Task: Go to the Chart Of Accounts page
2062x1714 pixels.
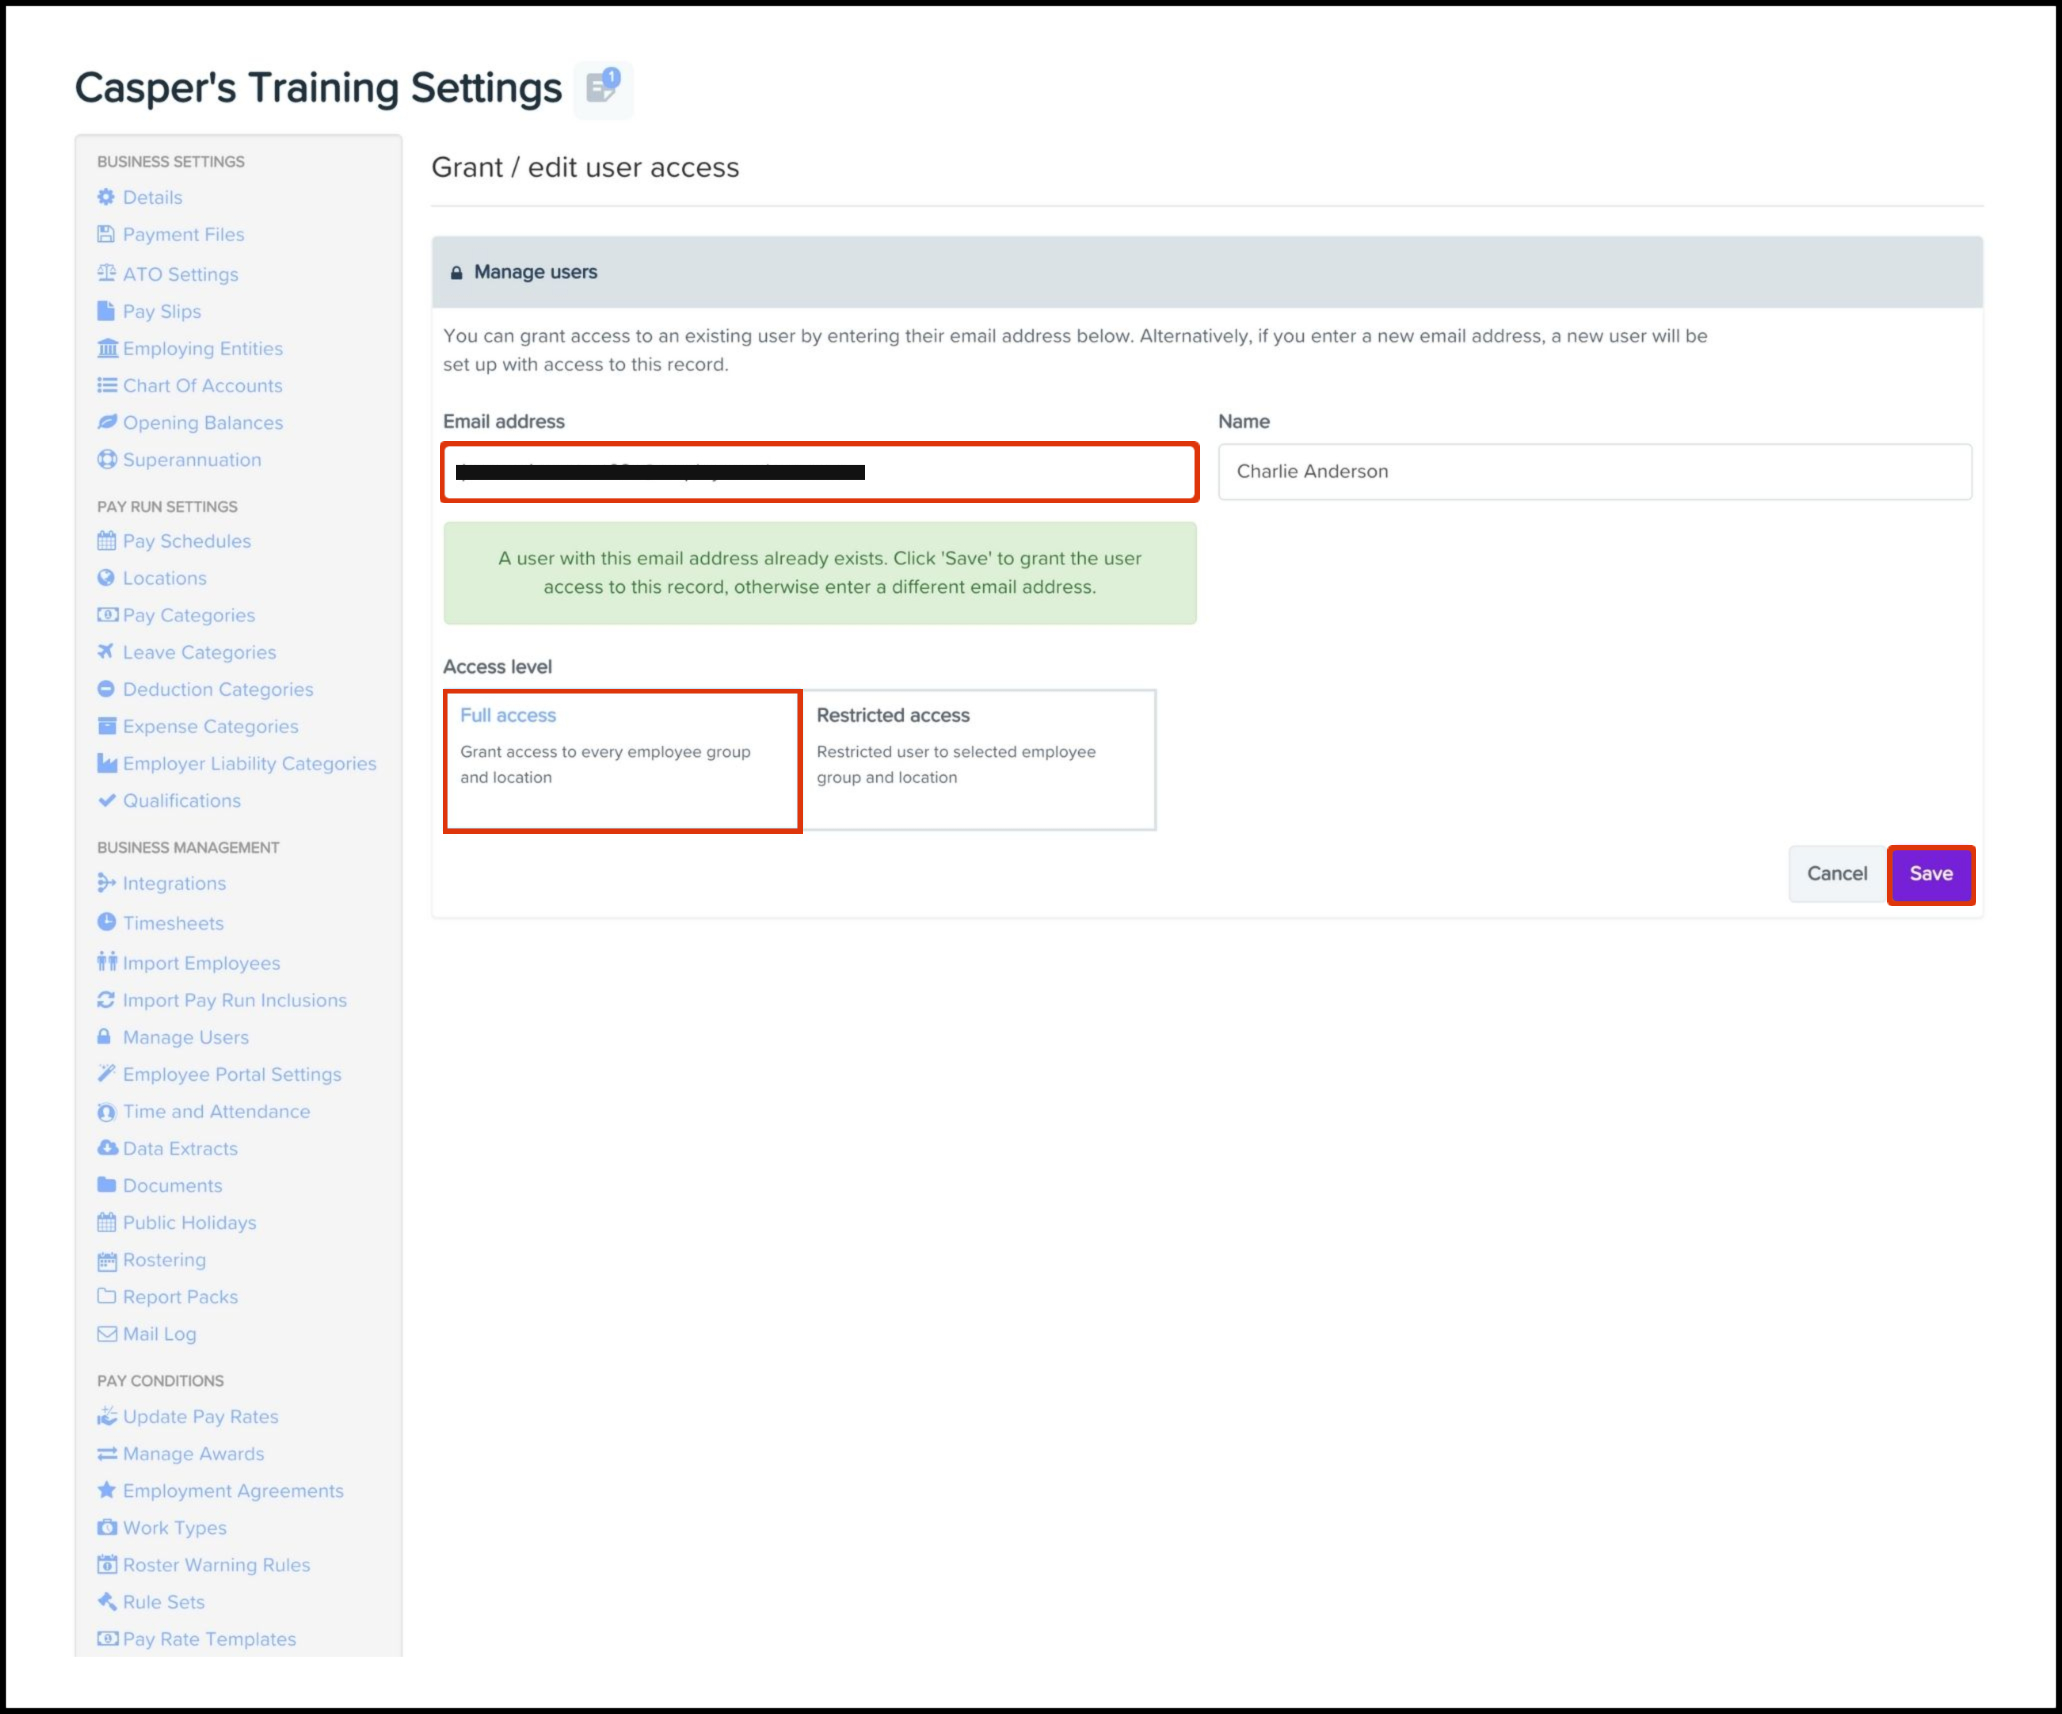Action: (202, 386)
